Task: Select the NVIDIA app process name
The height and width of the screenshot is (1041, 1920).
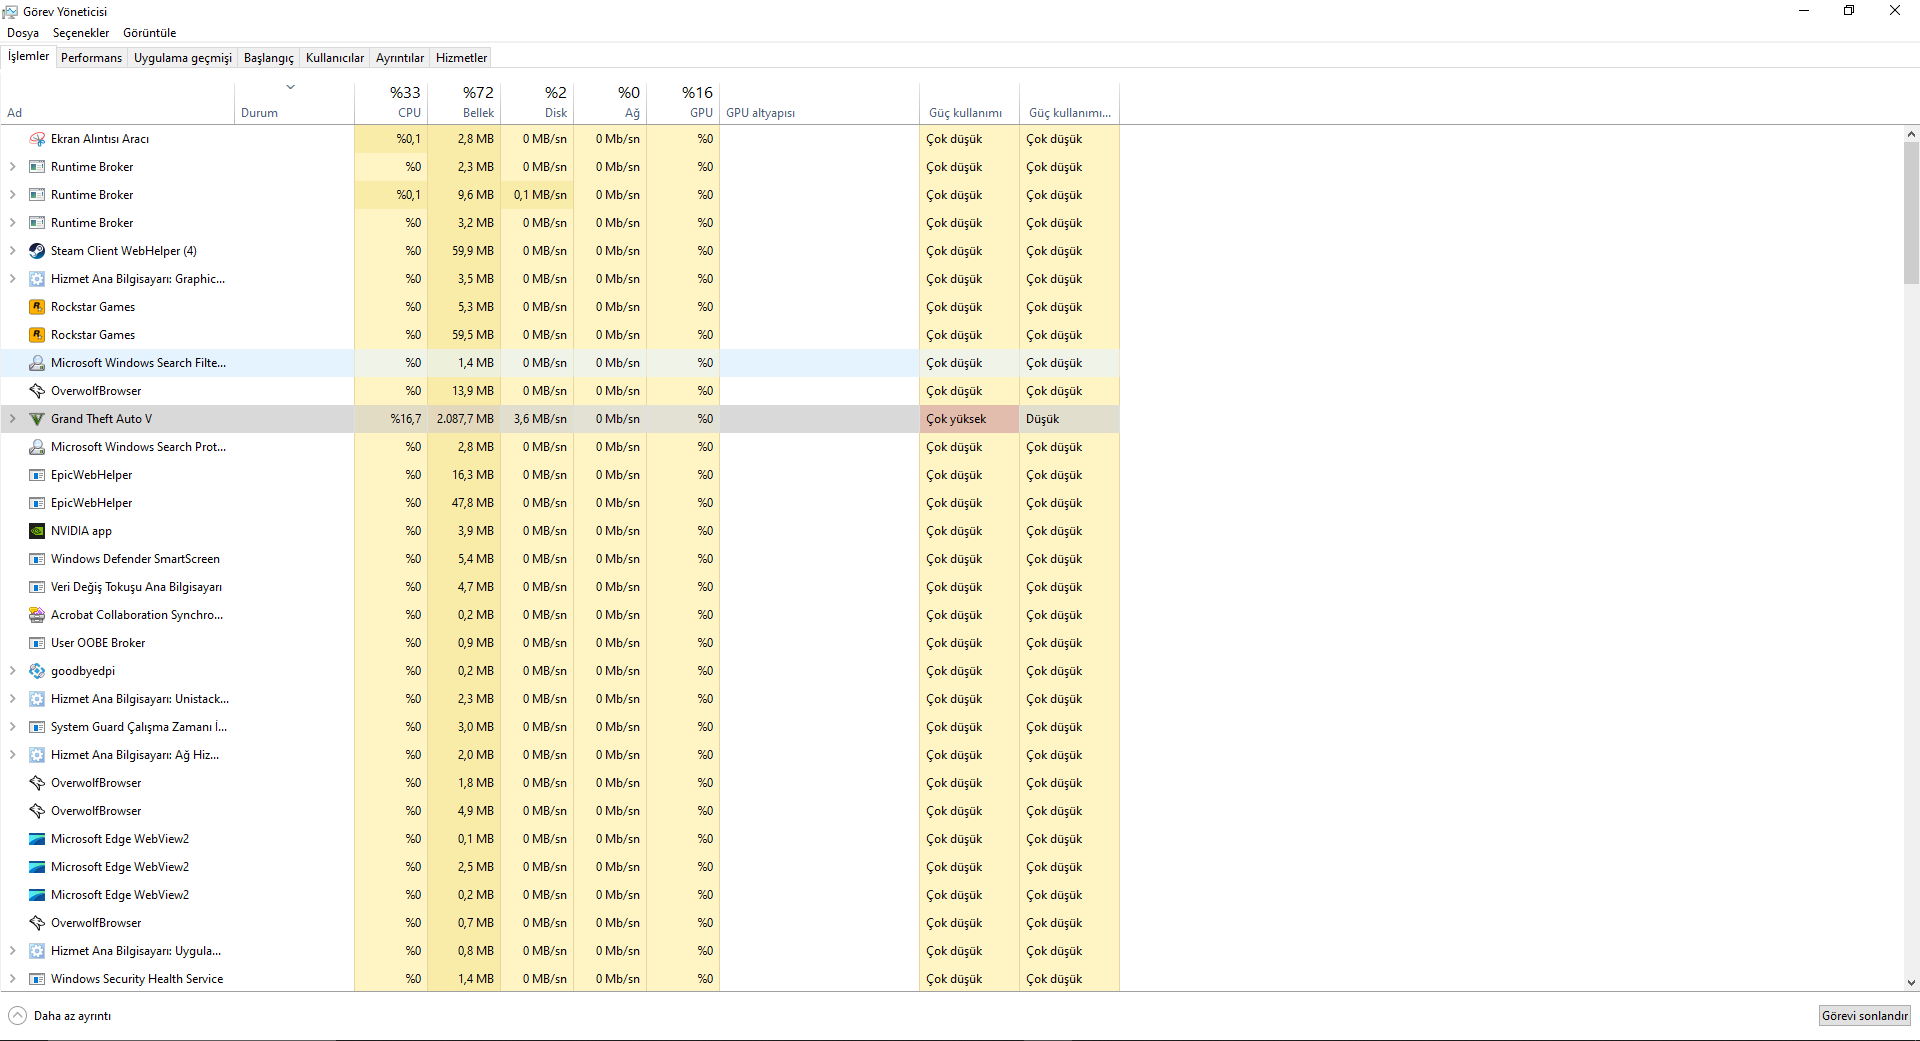Action: click(x=81, y=531)
